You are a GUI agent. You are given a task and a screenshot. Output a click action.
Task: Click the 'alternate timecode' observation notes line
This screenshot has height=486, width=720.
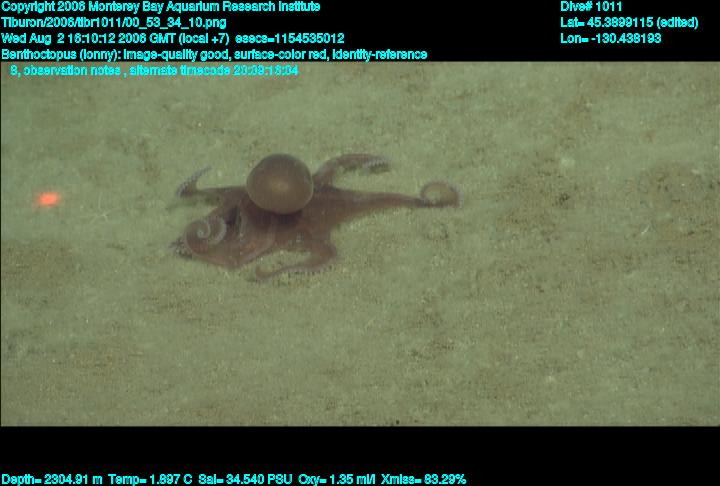click(x=154, y=71)
